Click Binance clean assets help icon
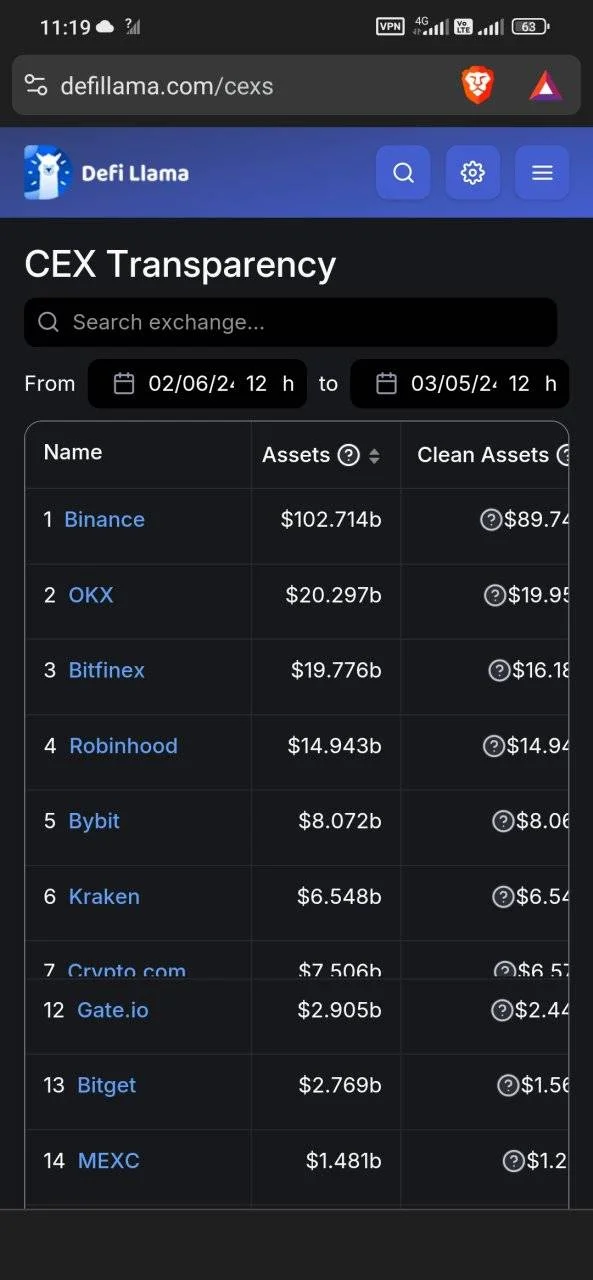This screenshot has width=593, height=1280. pyautogui.click(x=491, y=520)
